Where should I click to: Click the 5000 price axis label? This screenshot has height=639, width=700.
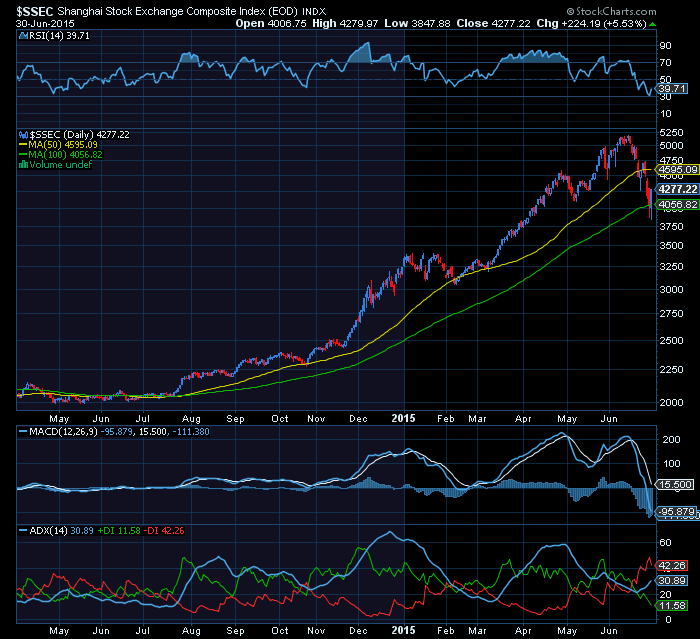click(671, 146)
